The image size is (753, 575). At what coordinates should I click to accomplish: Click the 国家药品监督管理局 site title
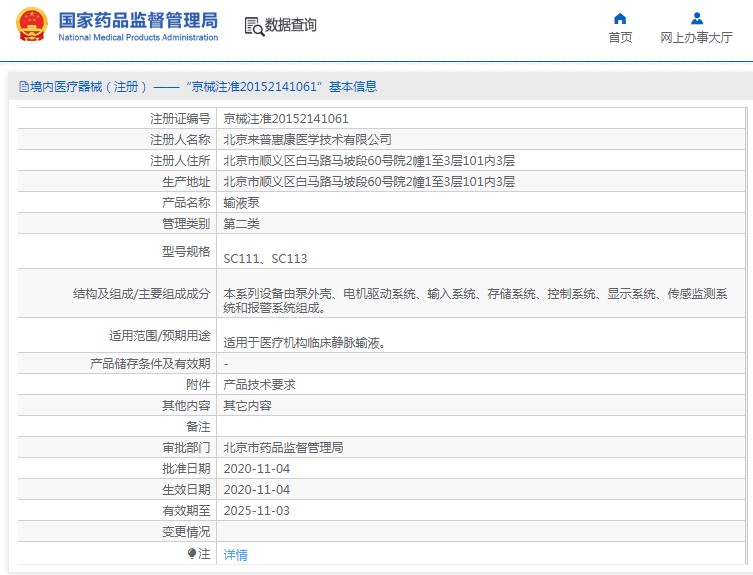[138, 20]
